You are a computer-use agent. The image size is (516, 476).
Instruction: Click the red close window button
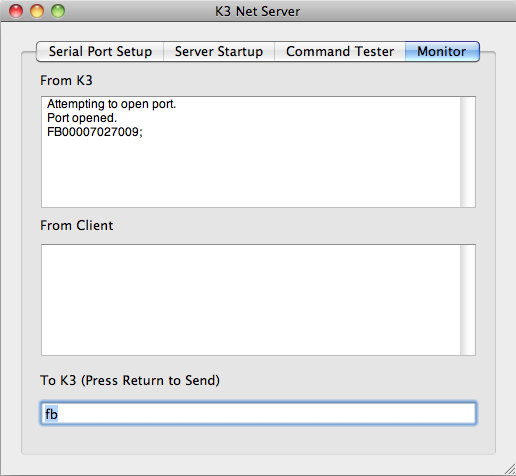[x=16, y=11]
